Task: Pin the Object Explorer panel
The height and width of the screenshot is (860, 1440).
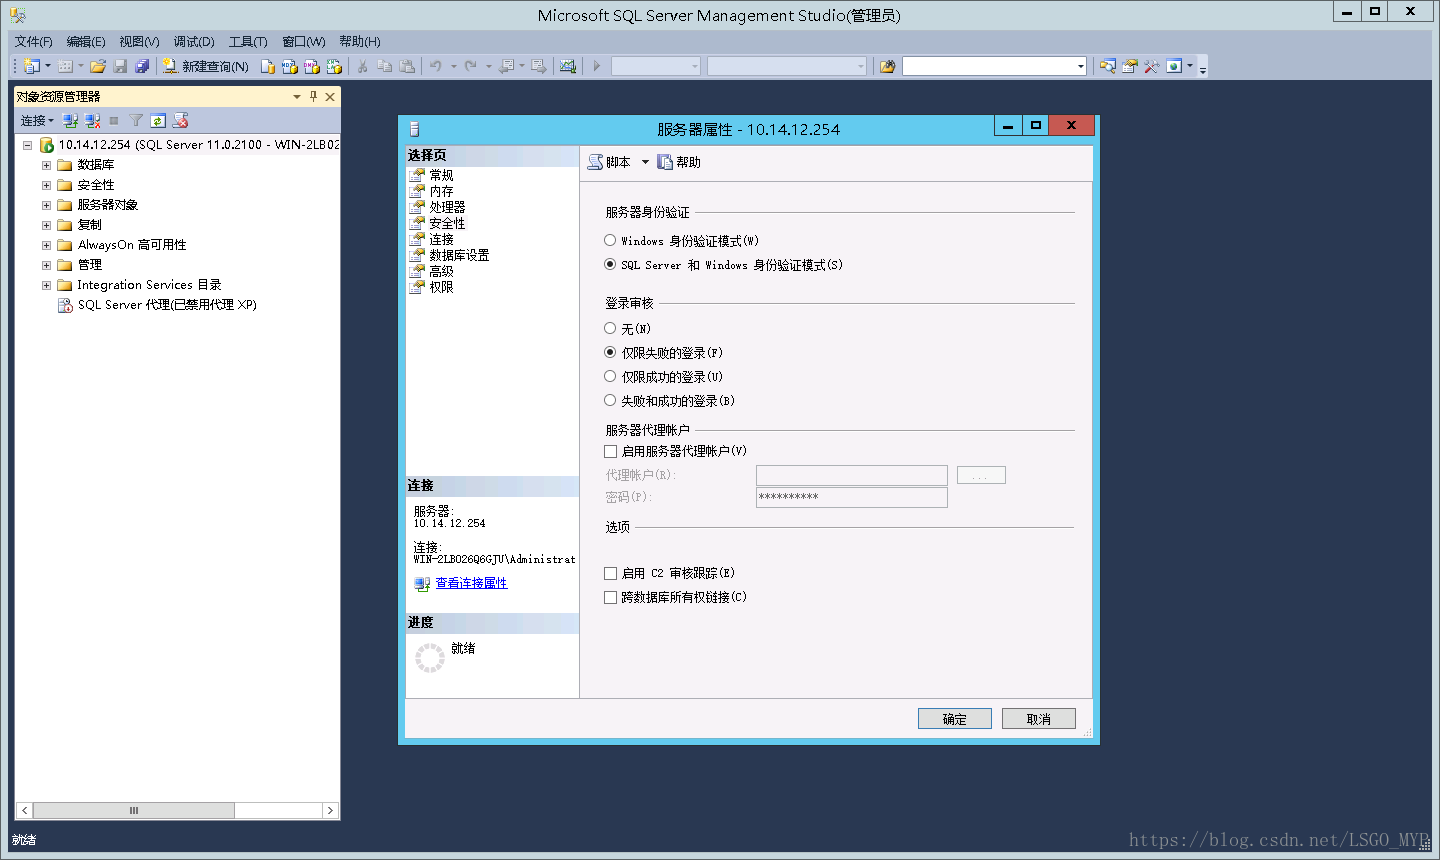Action: [x=313, y=96]
